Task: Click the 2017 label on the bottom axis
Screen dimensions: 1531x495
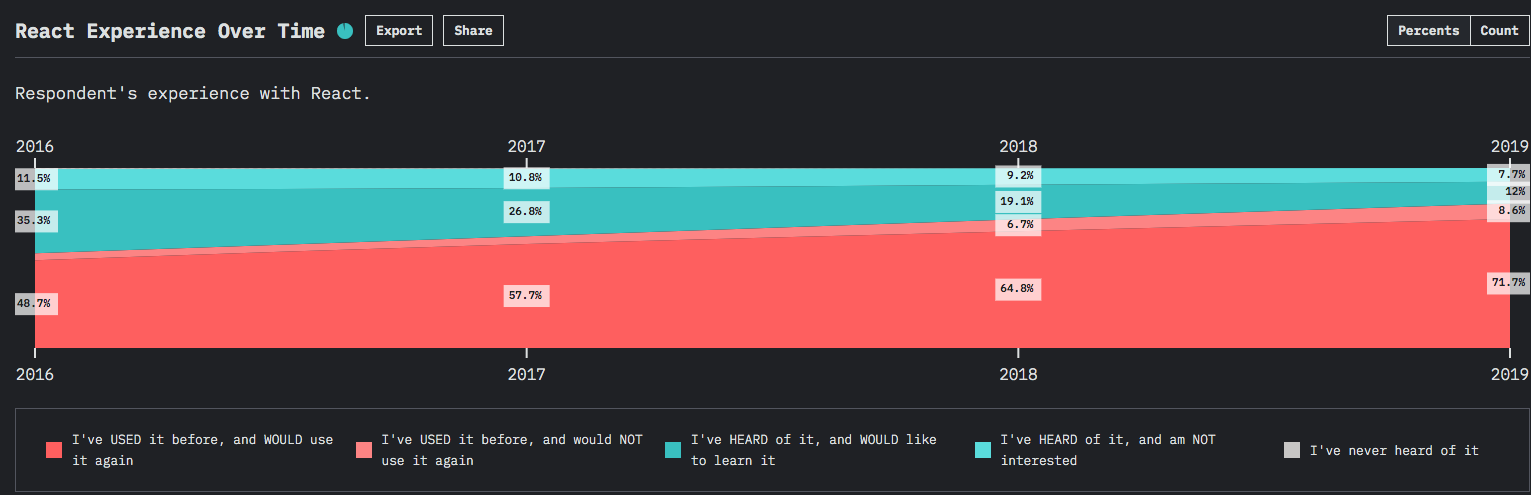Action: (x=527, y=373)
